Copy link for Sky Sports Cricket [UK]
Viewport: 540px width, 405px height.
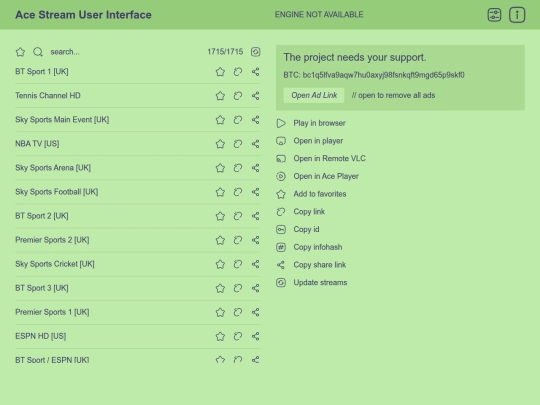[x=238, y=264]
